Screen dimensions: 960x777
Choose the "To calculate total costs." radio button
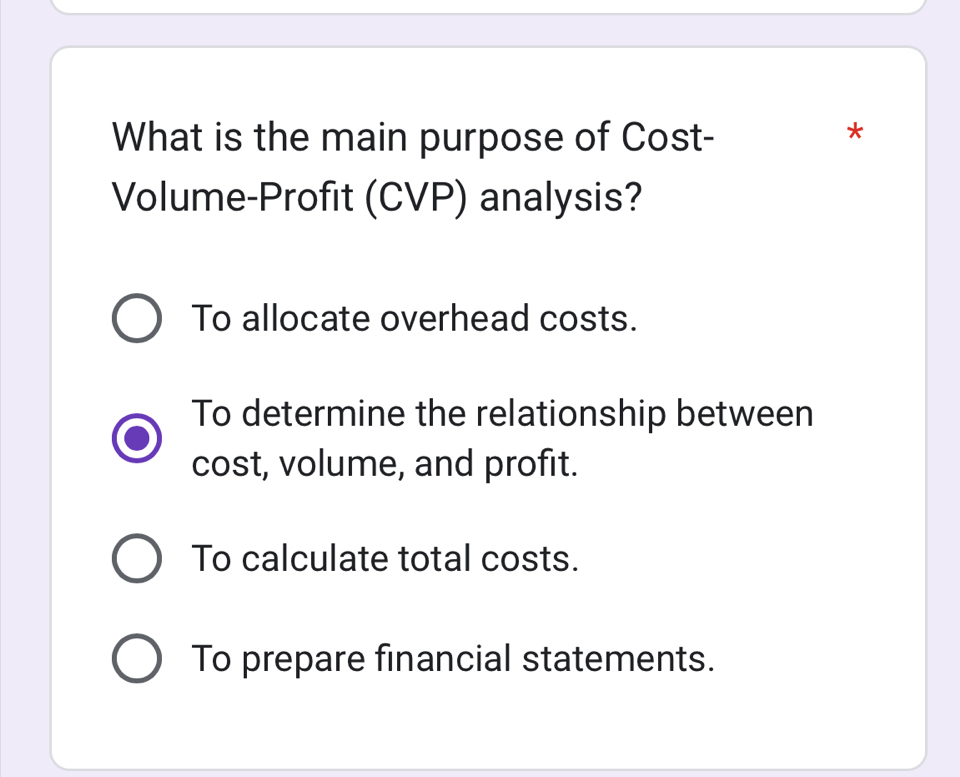135,558
